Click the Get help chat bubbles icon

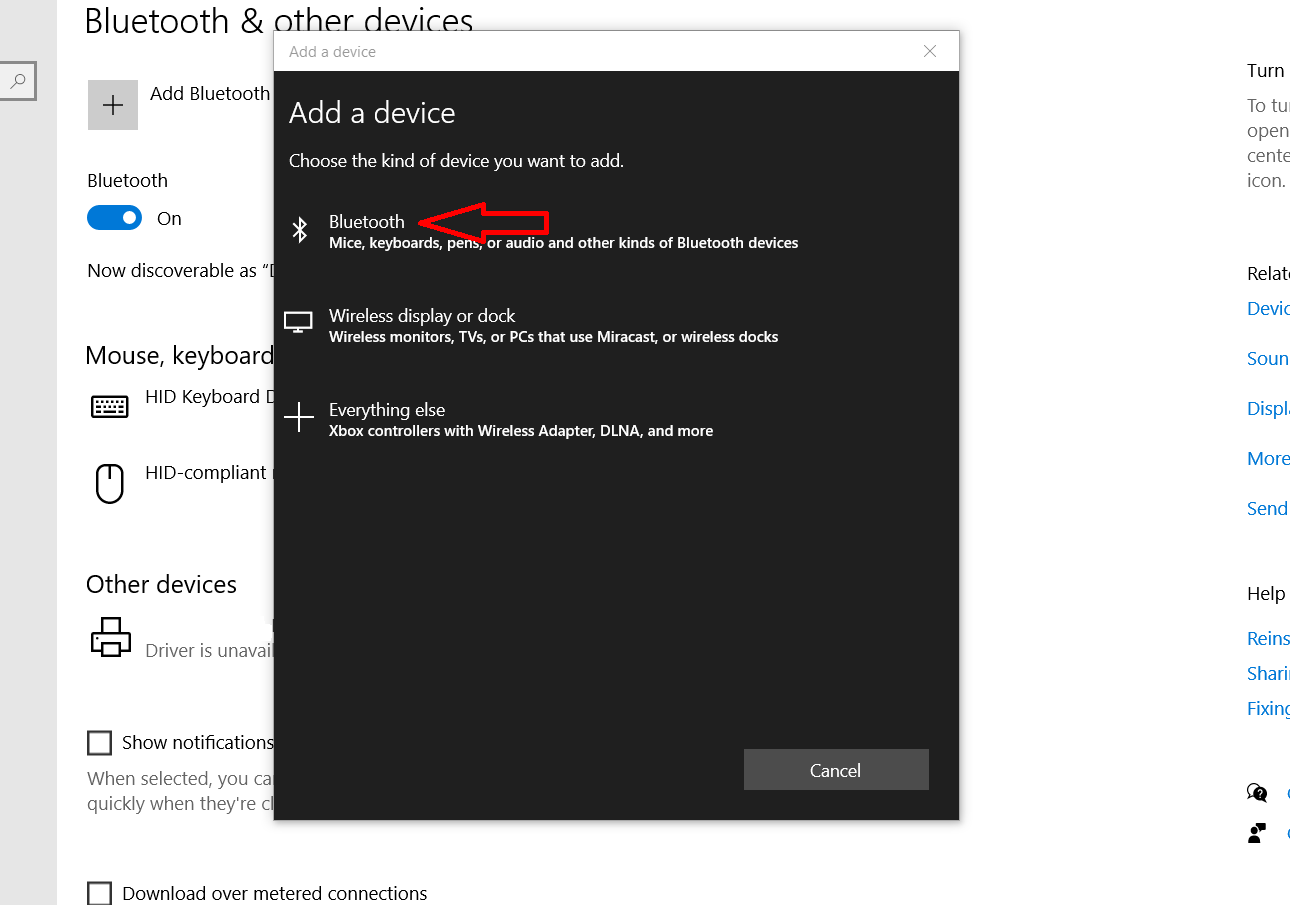tap(1257, 793)
